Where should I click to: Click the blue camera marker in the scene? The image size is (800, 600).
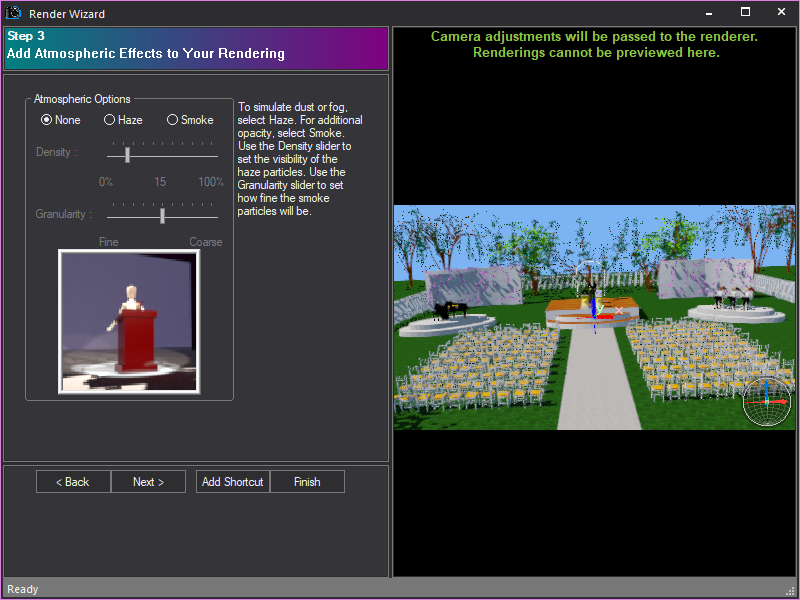point(595,300)
